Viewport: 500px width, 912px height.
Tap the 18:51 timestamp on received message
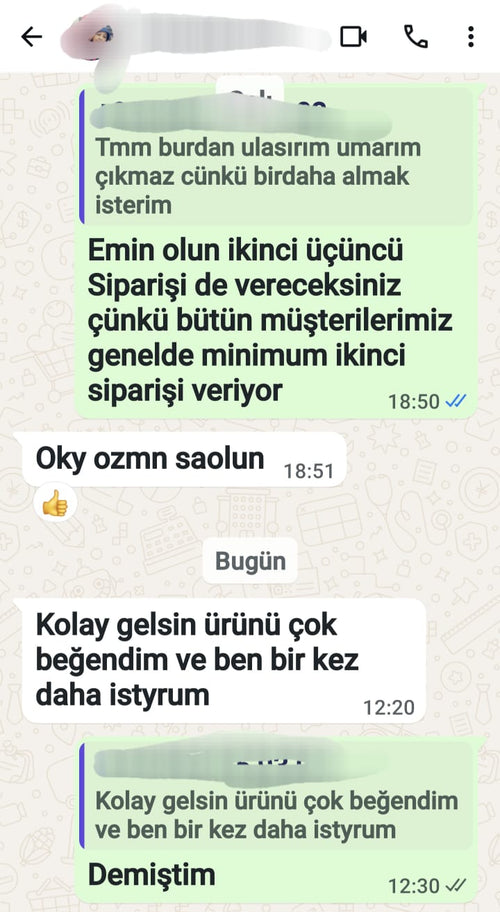pyautogui.click(x=309, y=471)
